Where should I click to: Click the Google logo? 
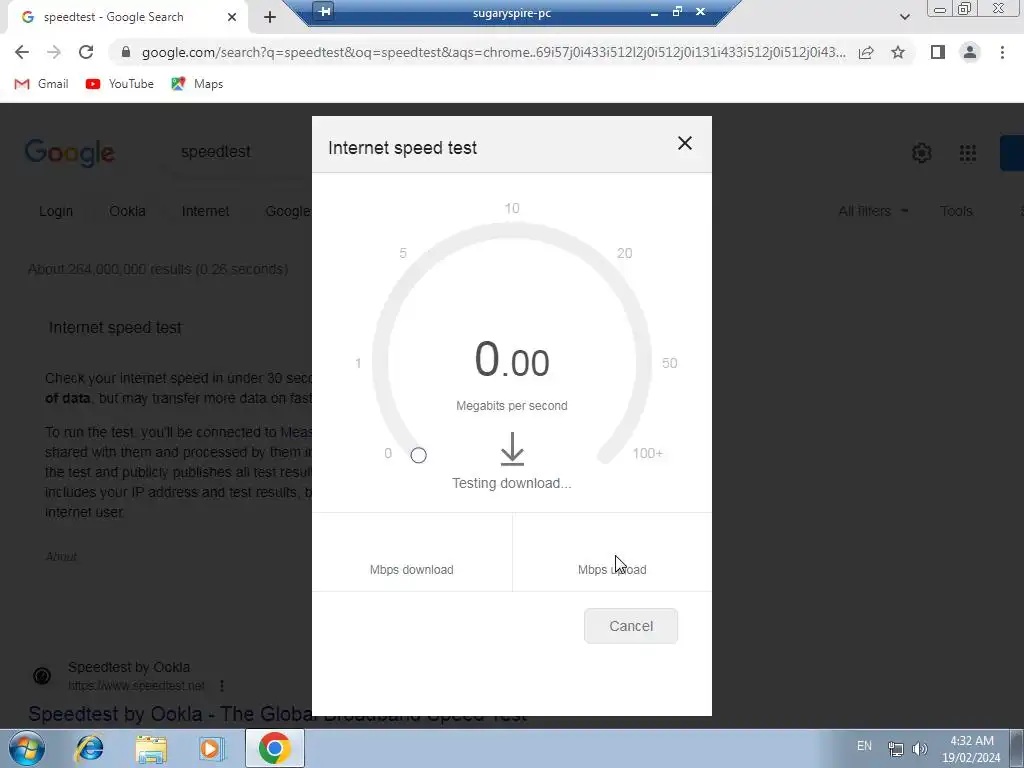[x=70, y=153]
